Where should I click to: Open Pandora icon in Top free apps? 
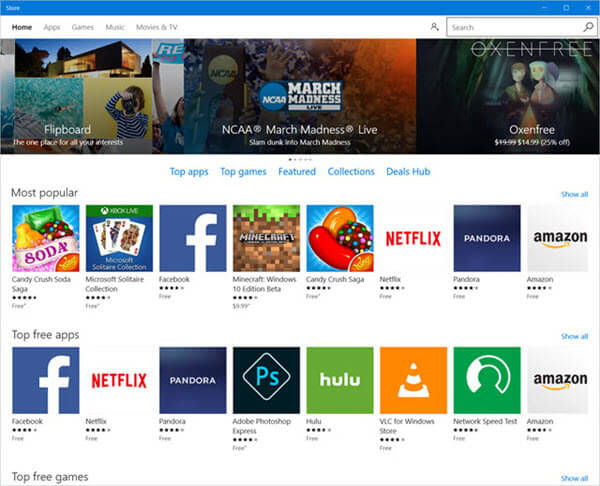[x=193, y=380]
